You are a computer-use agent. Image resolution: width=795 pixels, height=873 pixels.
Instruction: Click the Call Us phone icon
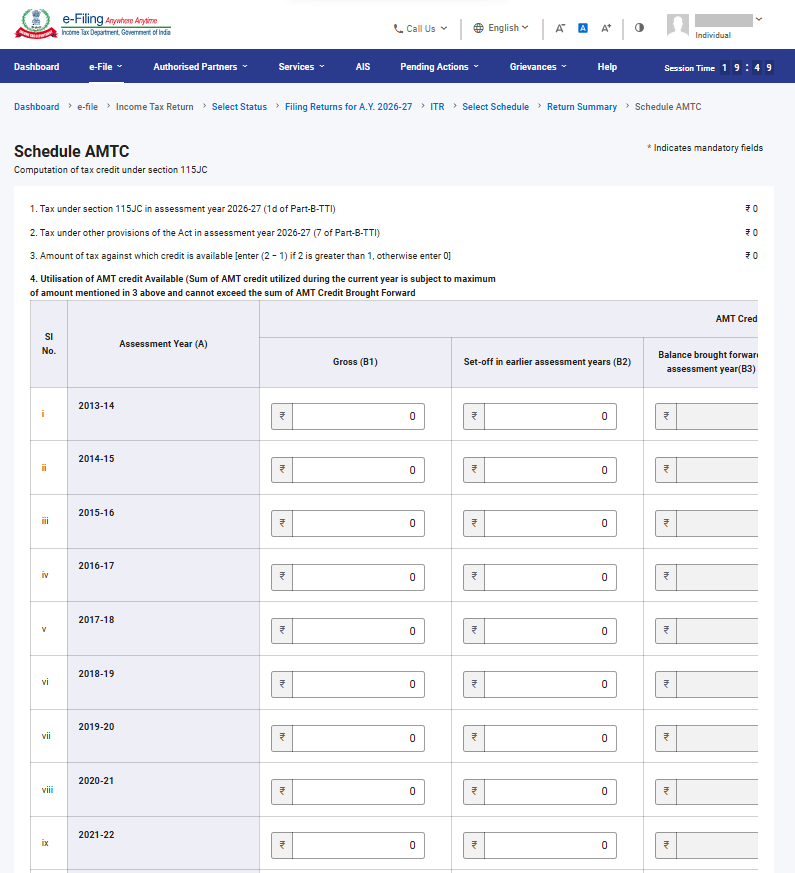click(398, 28)
